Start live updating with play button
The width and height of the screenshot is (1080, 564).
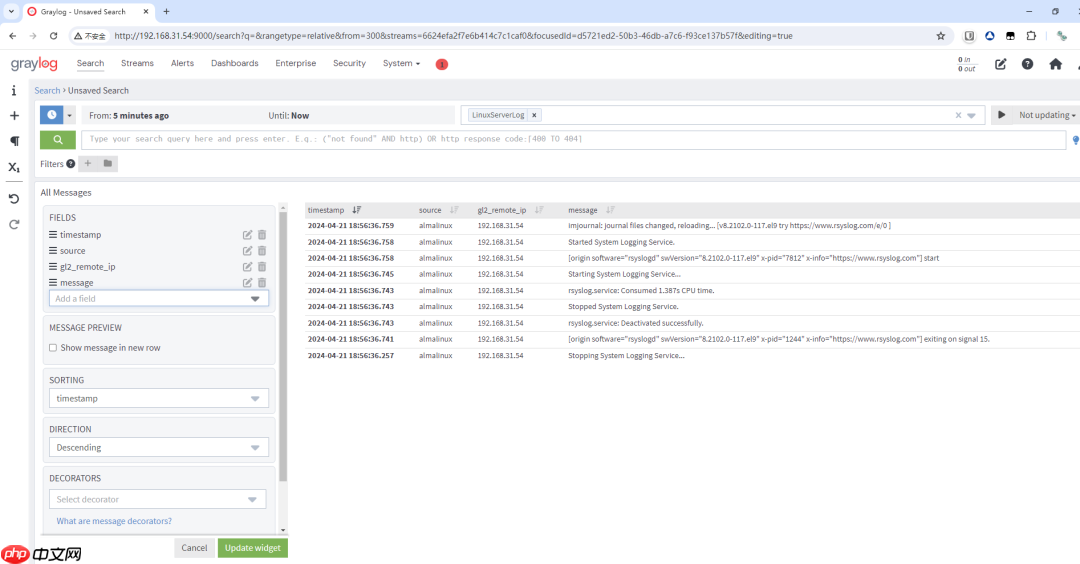click(x=1000, y=115)
